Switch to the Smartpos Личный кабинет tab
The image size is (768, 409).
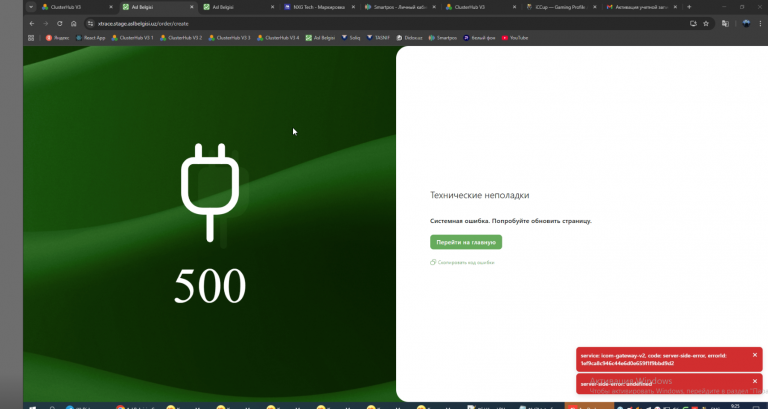coord(400,7)
